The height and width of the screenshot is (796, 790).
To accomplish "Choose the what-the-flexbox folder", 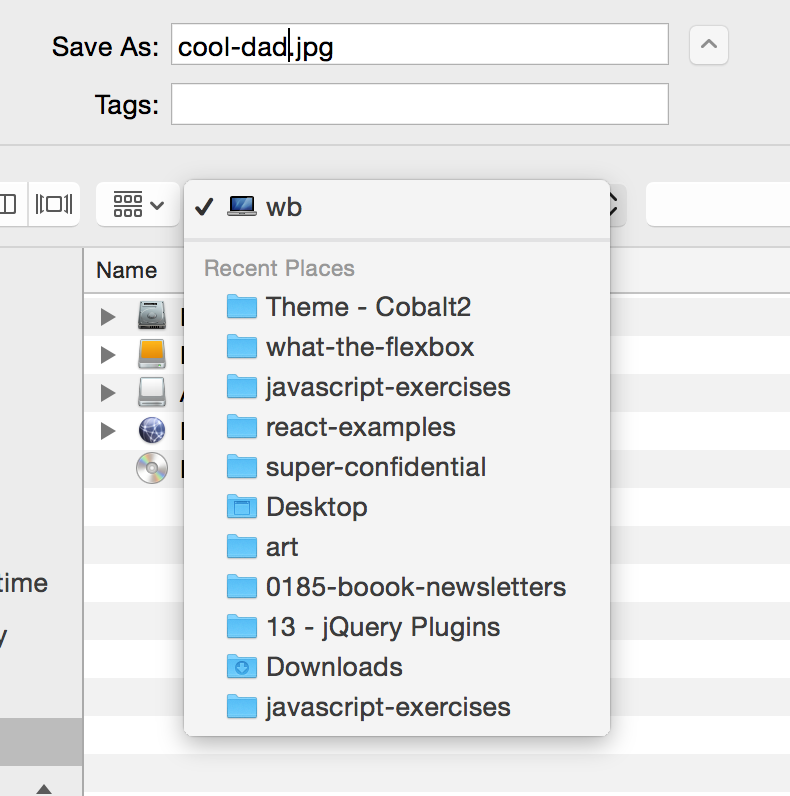I will pos(397,347).
